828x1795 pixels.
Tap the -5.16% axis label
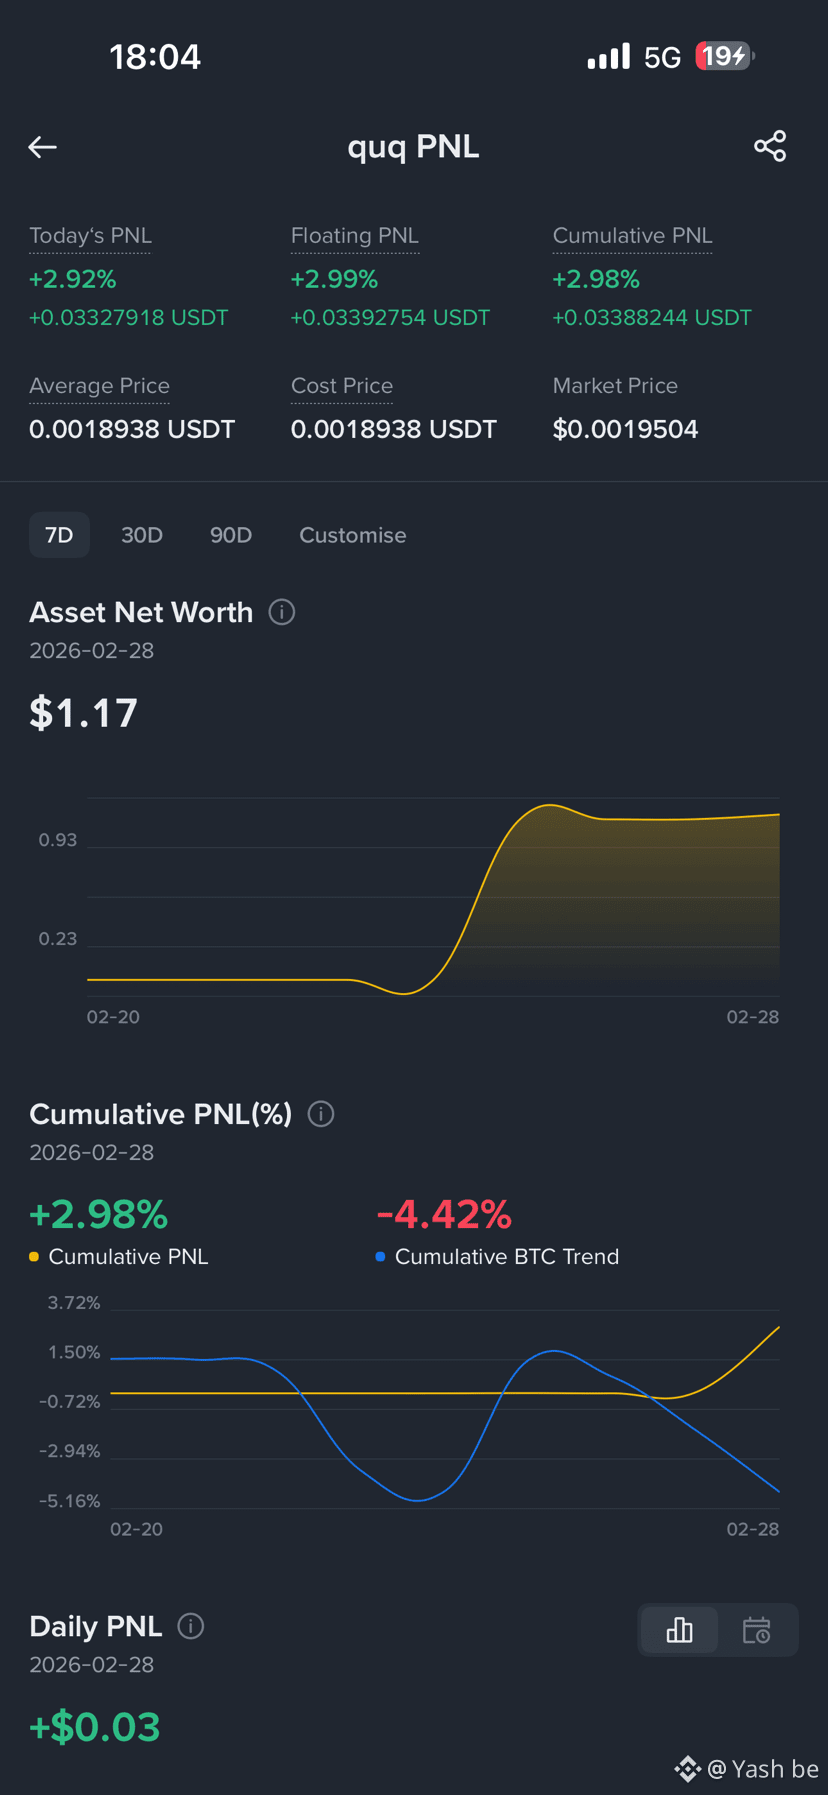point(69,1501)
